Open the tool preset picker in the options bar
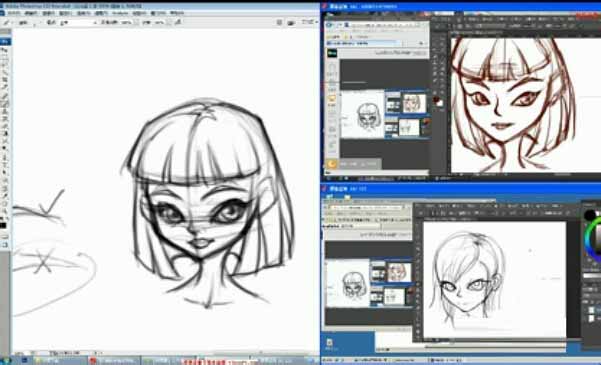 [7, 23]
